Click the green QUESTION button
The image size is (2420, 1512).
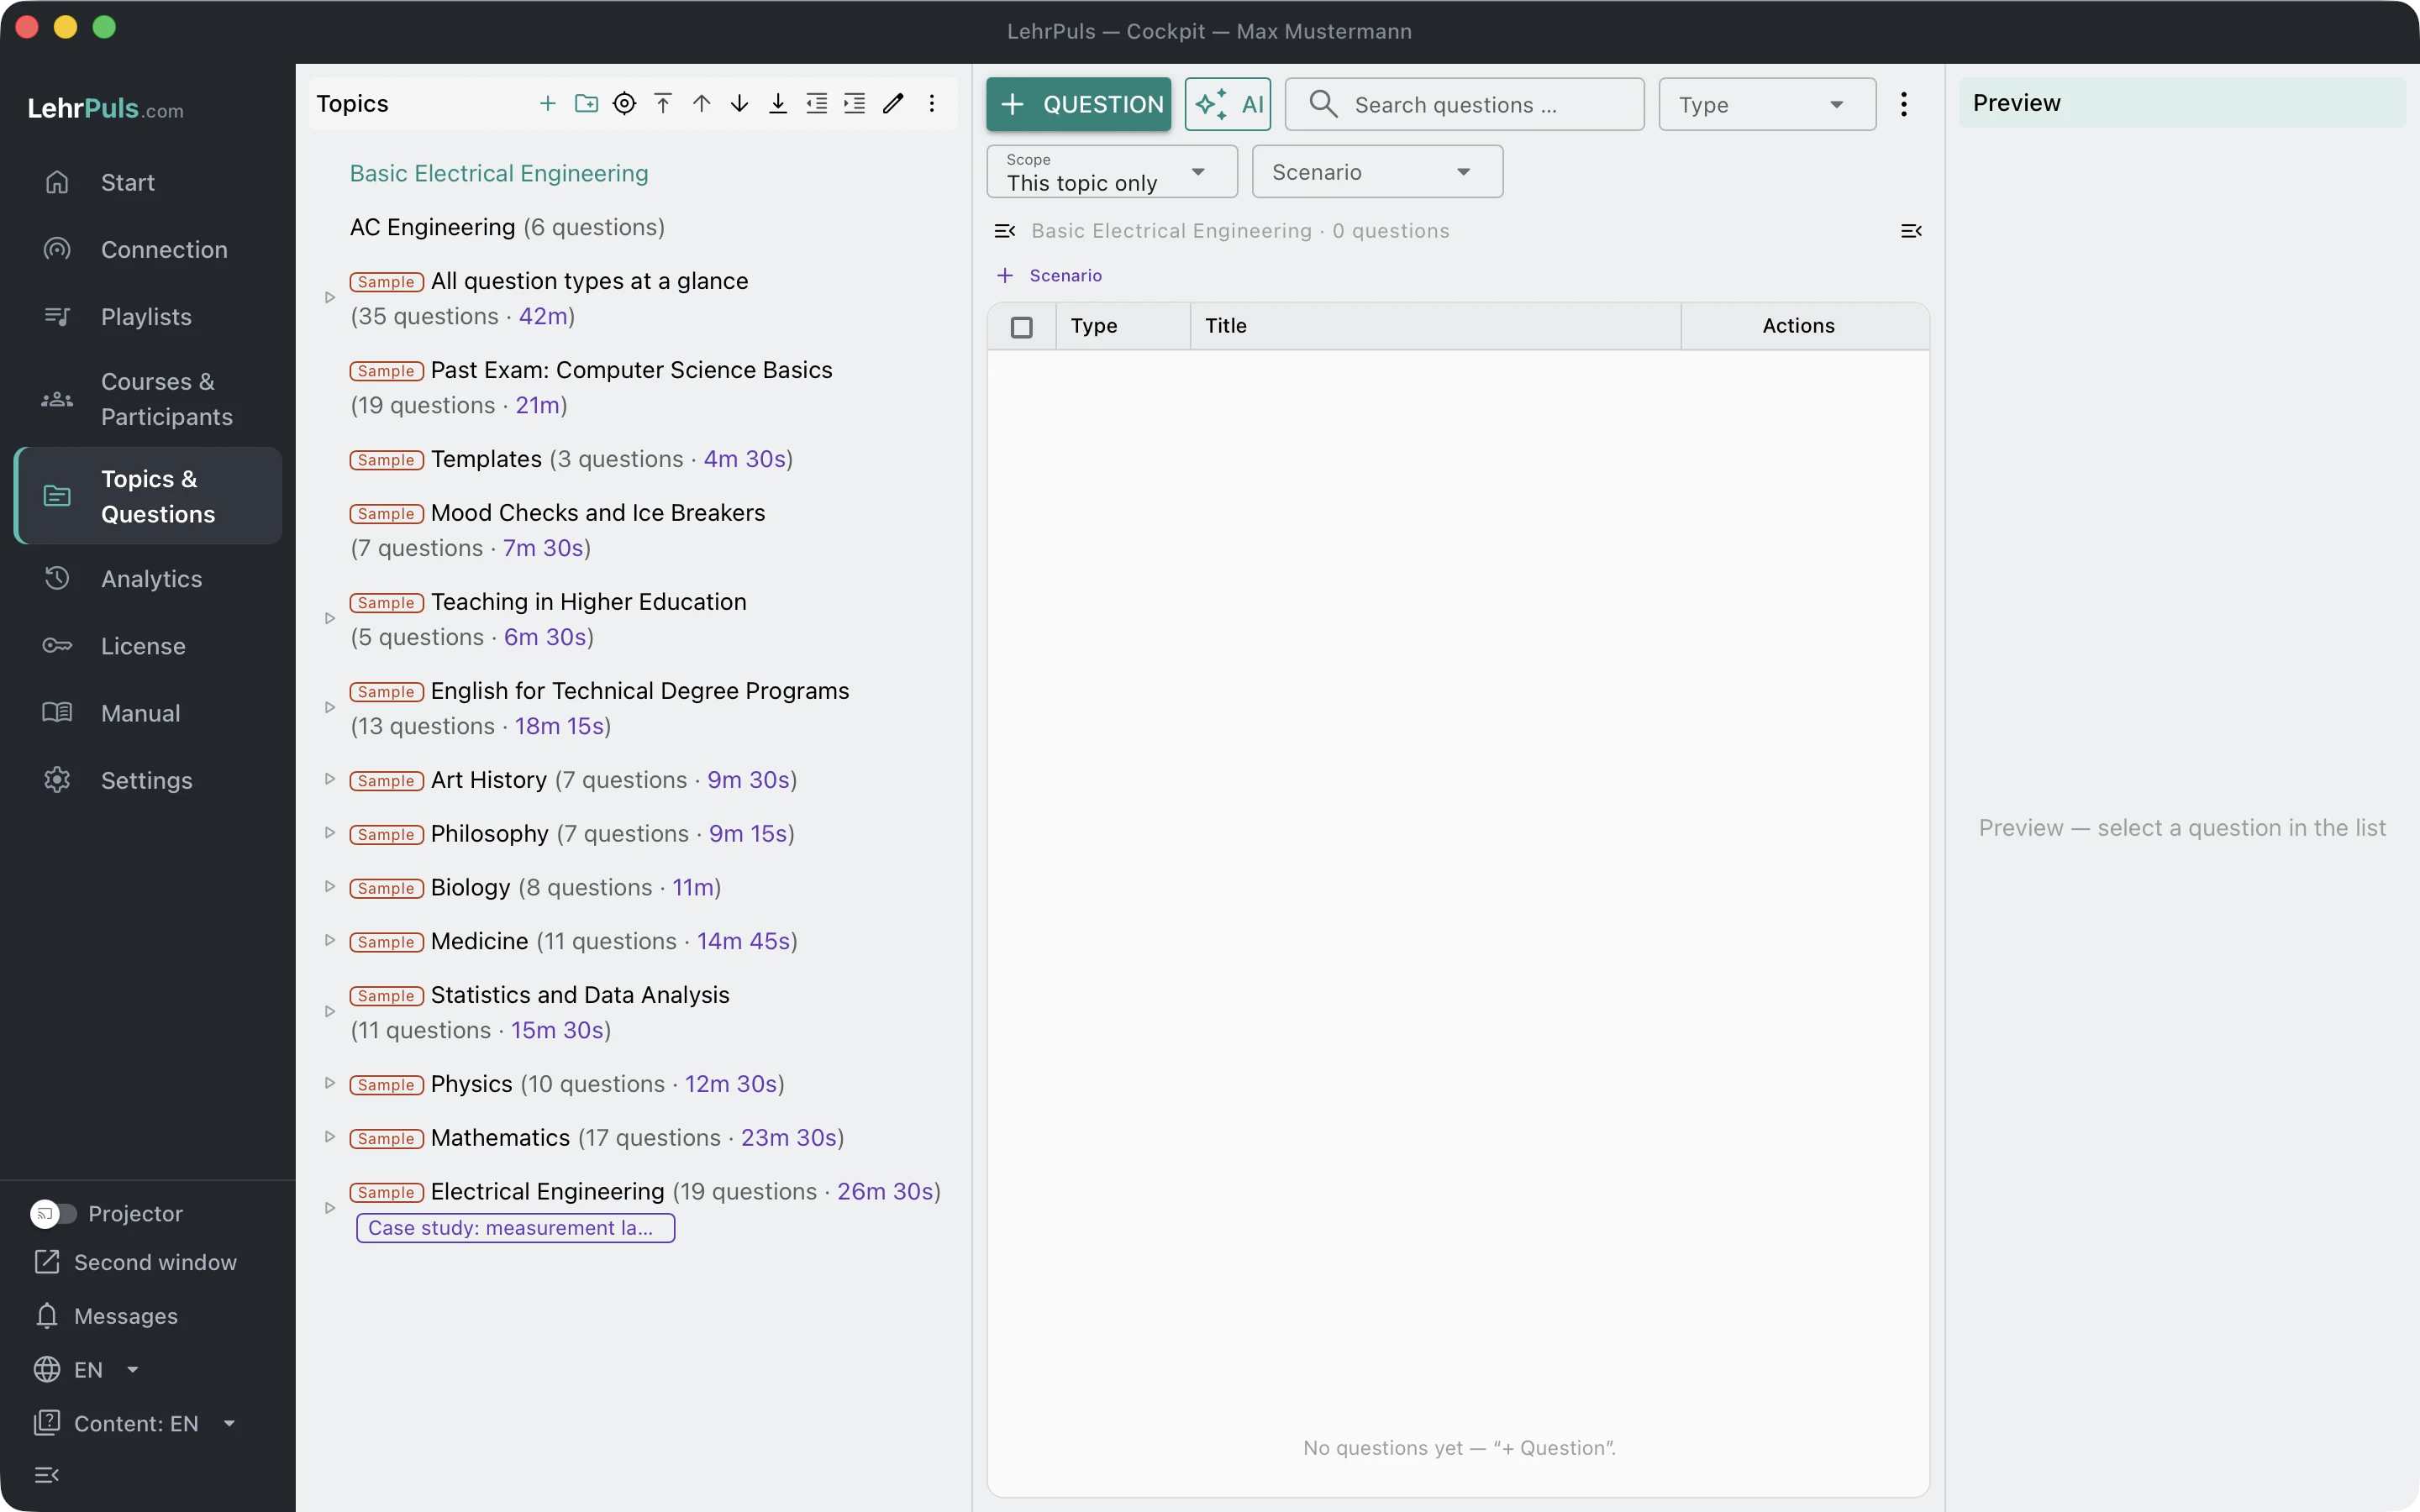pyautogui.click(x=1078, y=104)
